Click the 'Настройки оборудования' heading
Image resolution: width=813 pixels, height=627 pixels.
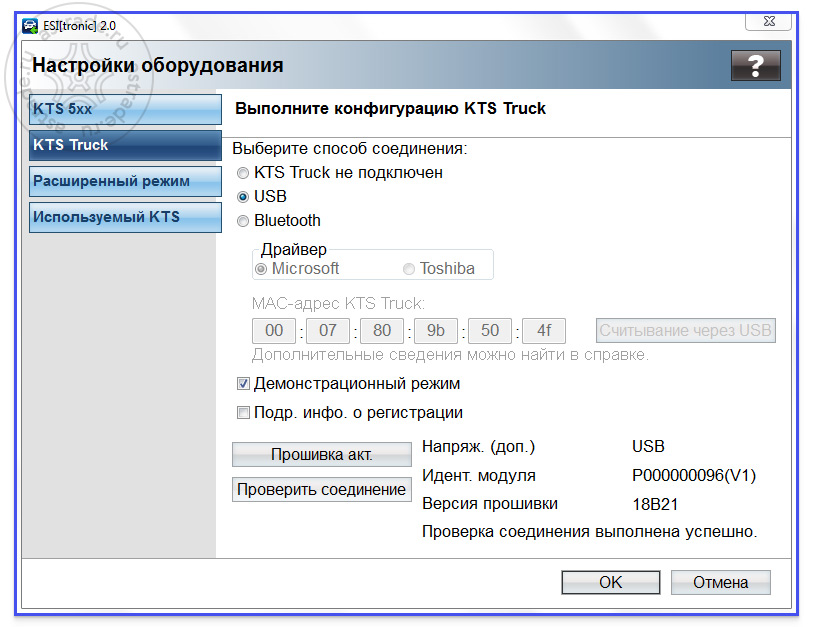click(158, 66)
